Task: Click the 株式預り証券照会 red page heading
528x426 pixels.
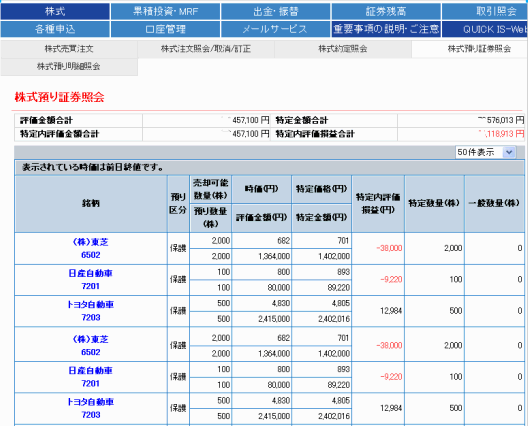Action: [x=59, y=97]
